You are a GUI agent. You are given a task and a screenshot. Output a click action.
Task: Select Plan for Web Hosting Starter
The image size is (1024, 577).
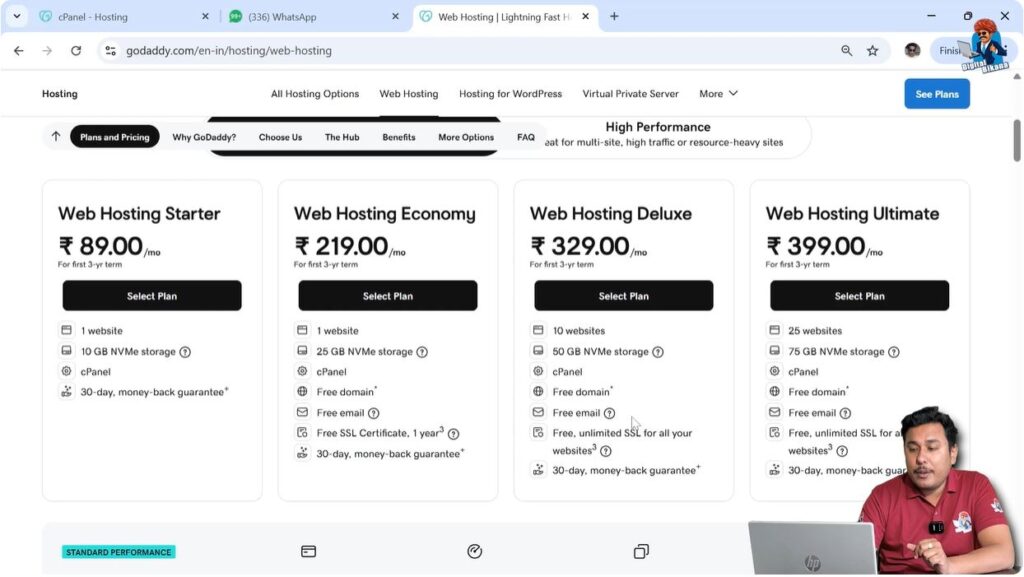point(152,296)
